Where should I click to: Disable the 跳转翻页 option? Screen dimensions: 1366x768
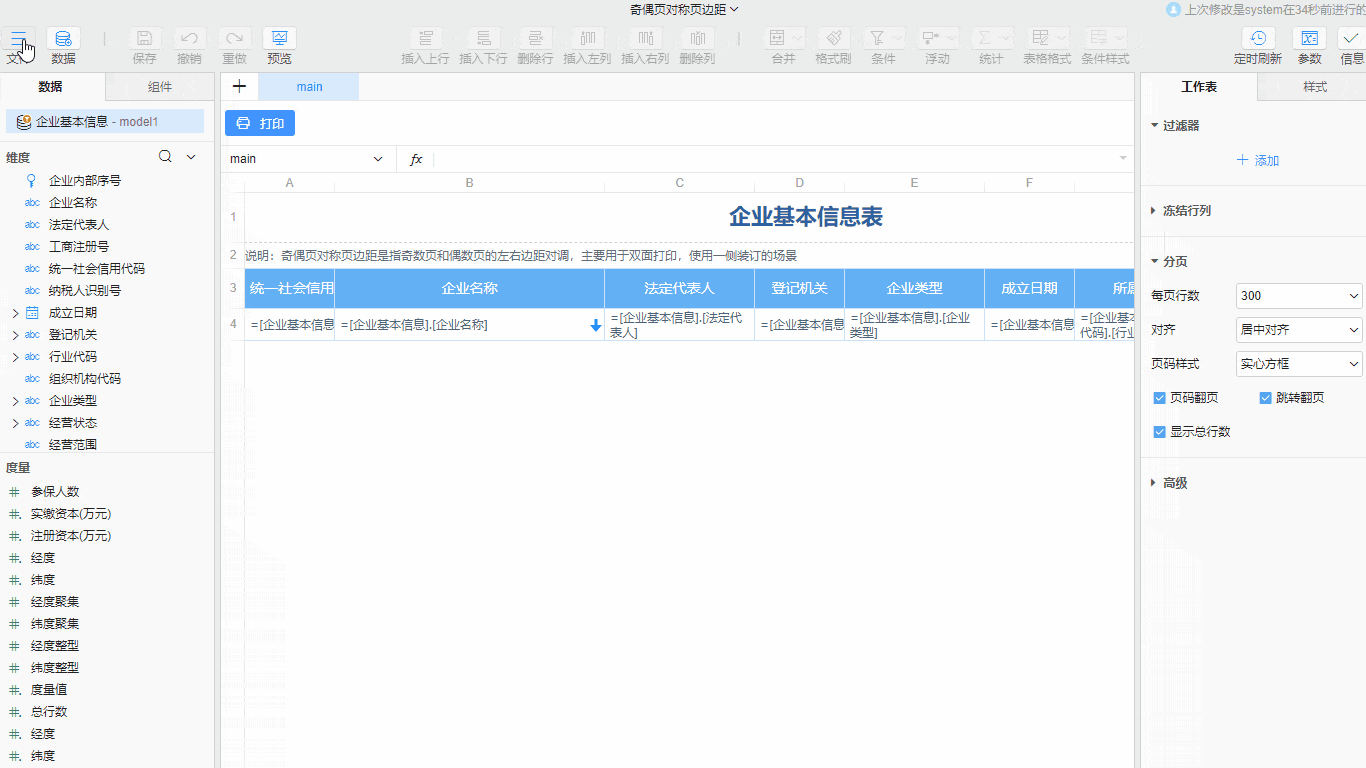1265,397
